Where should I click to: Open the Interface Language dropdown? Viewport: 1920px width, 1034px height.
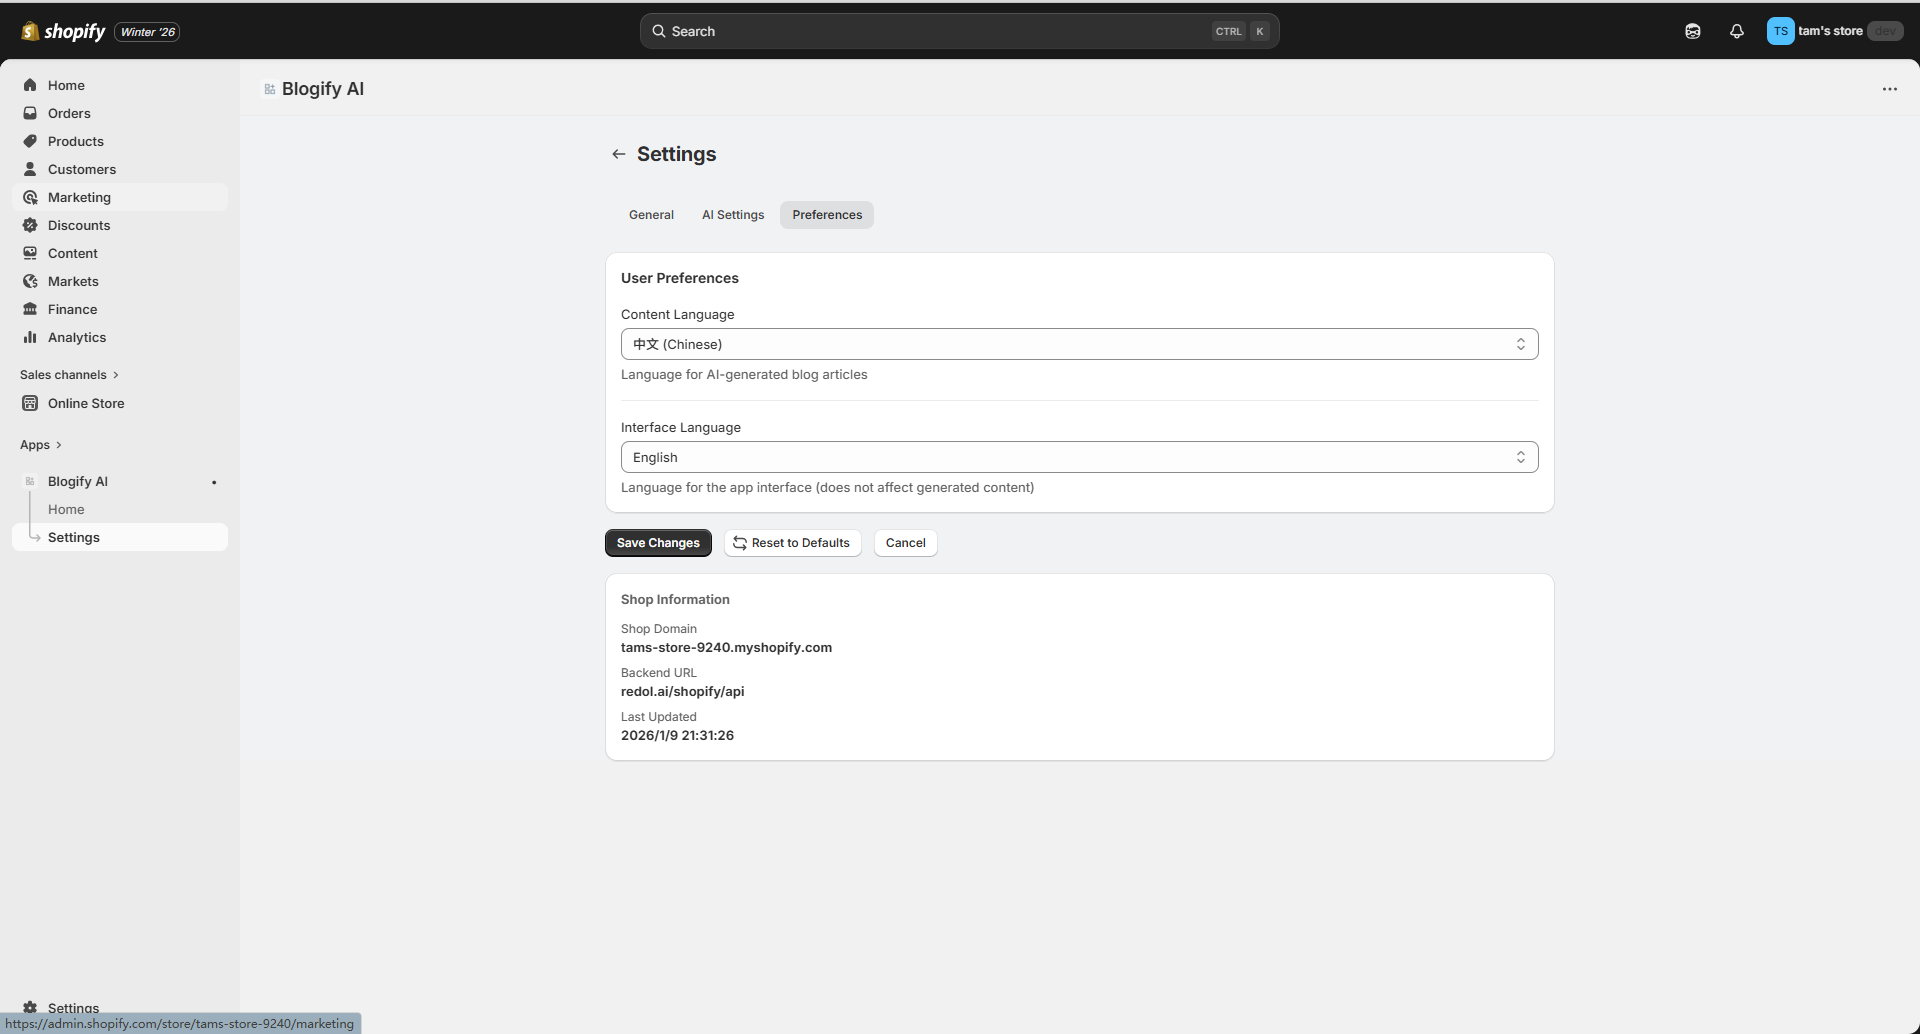point(1079,457)
